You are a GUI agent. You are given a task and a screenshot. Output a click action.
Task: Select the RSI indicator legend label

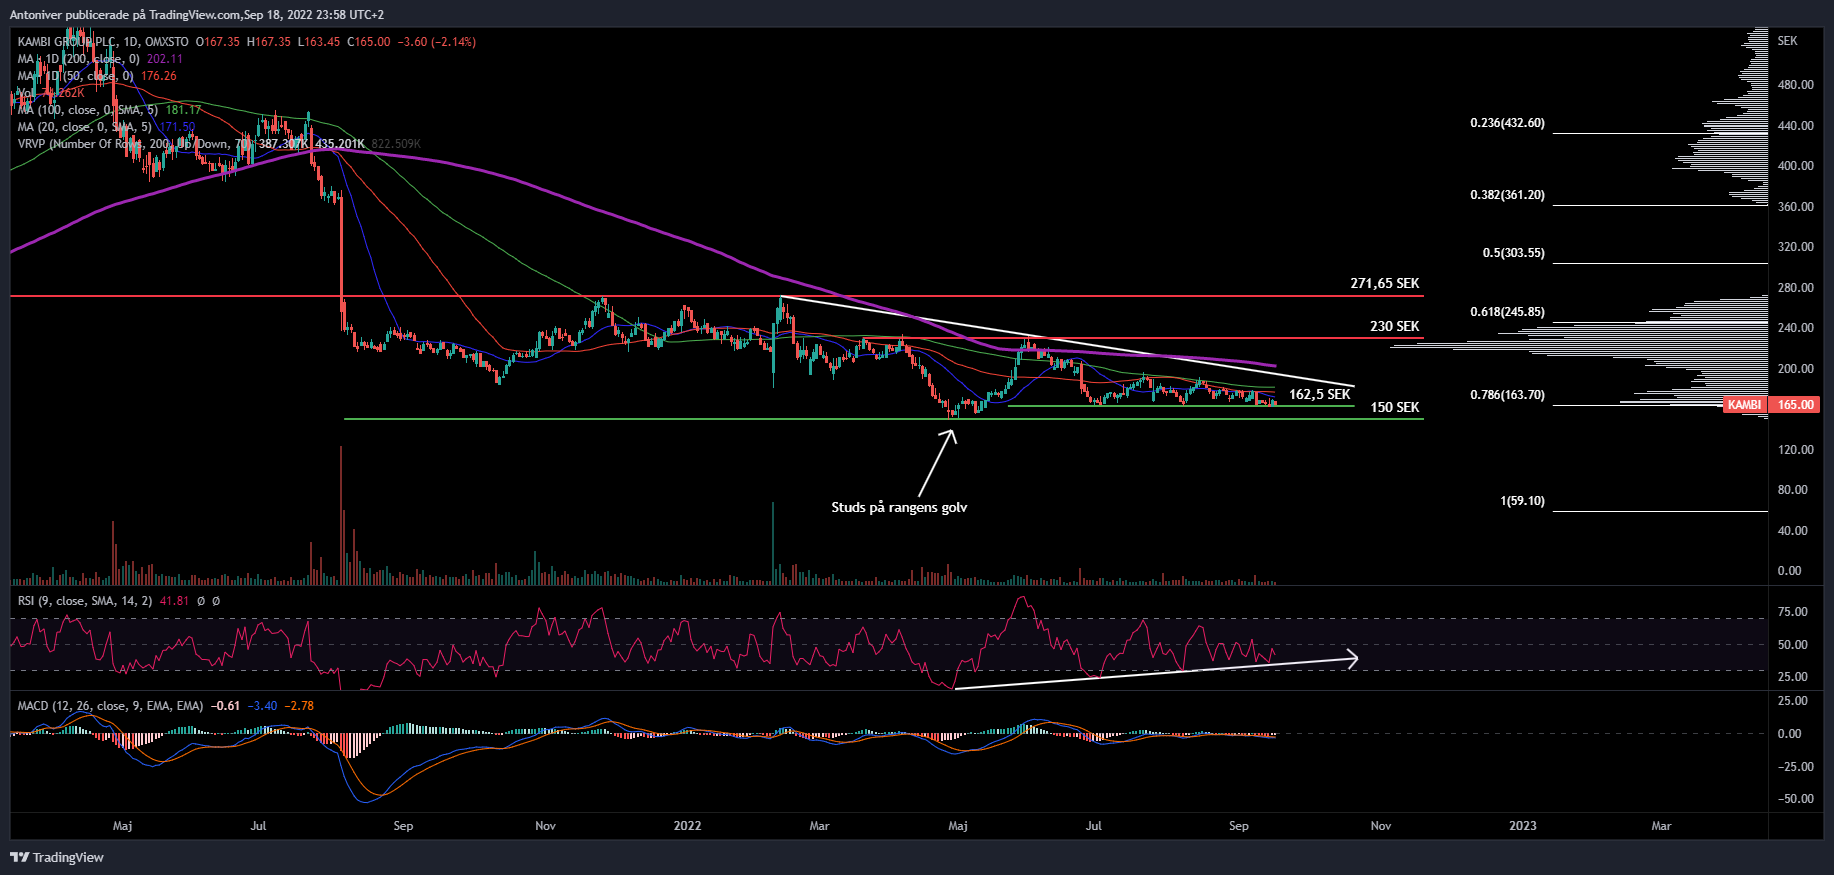coord(85,601)
